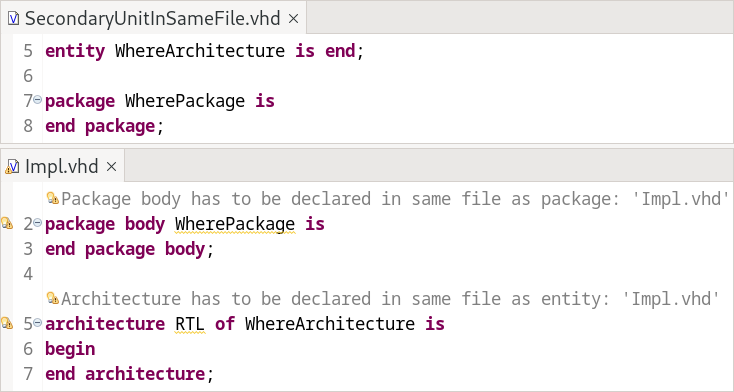Select the Impl.vhd tab

point(62,166)
